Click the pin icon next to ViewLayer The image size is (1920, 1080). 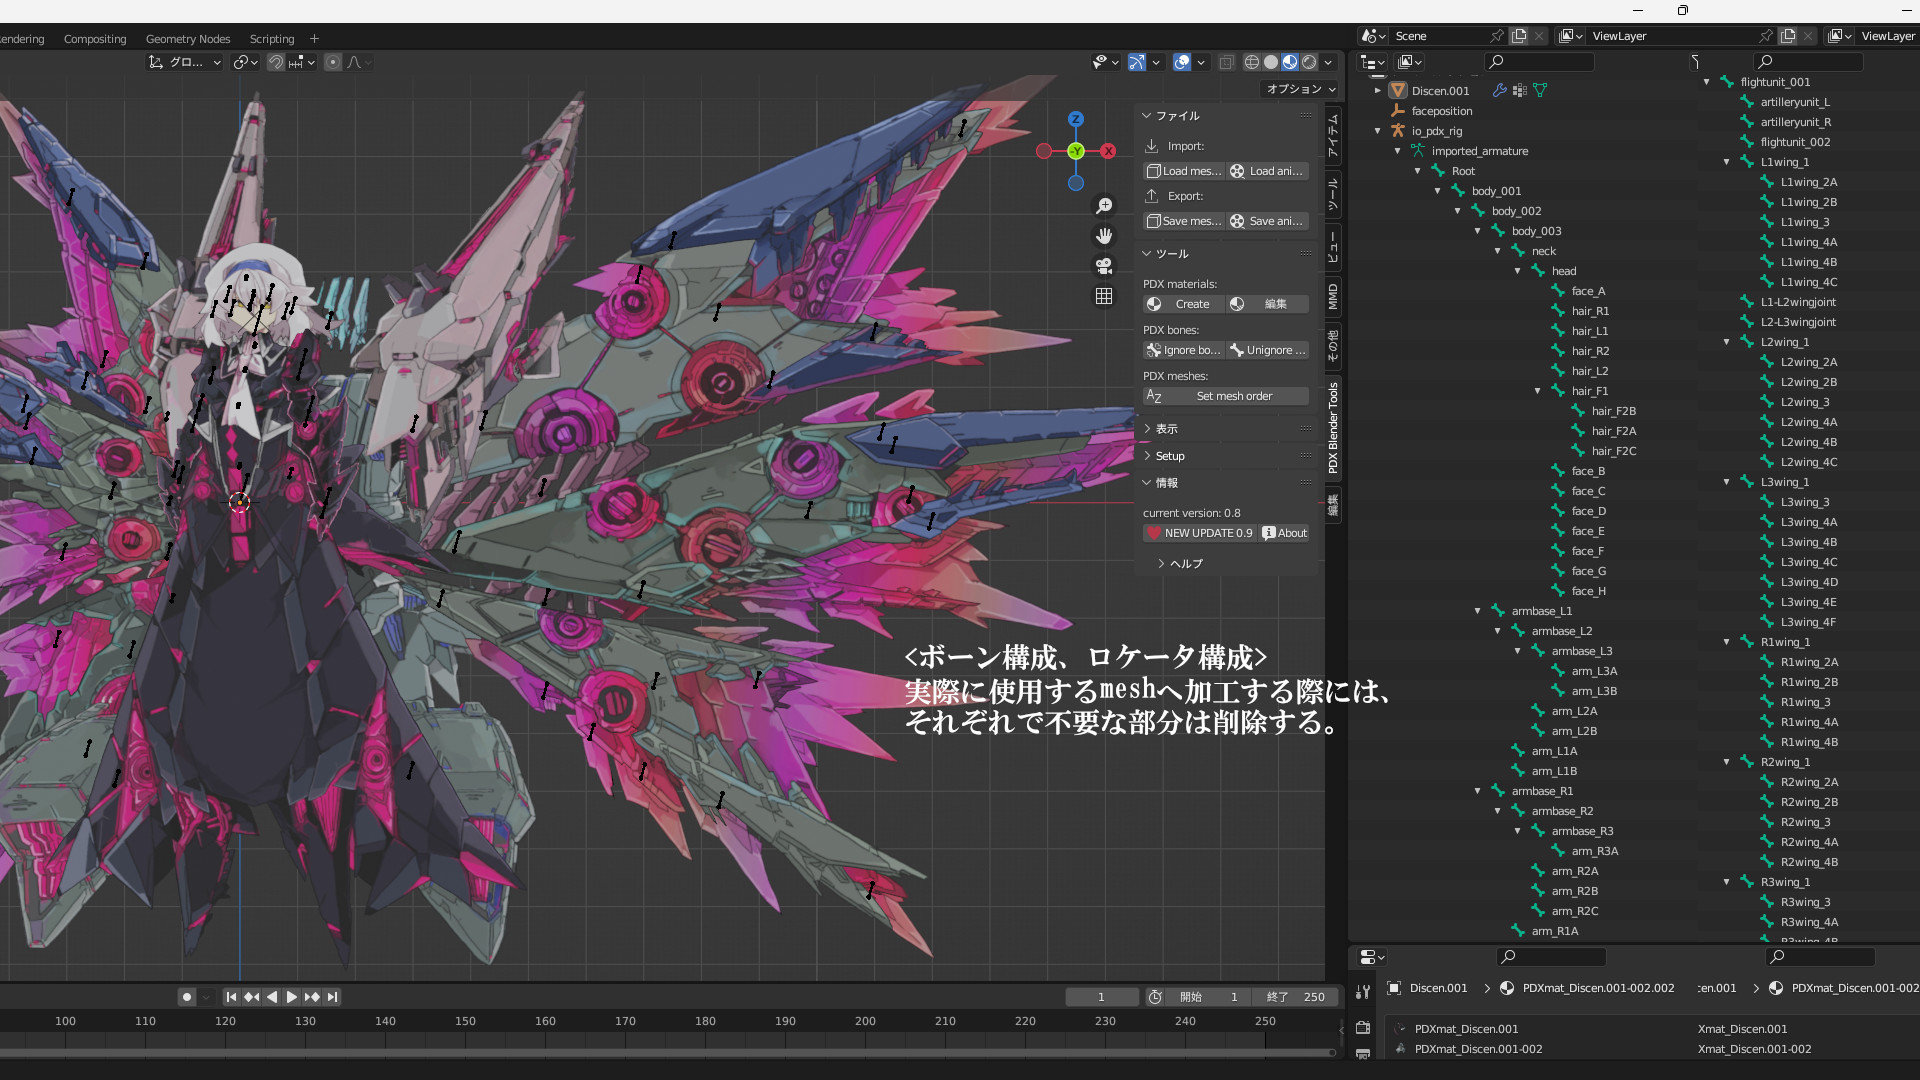point(1766,36)
